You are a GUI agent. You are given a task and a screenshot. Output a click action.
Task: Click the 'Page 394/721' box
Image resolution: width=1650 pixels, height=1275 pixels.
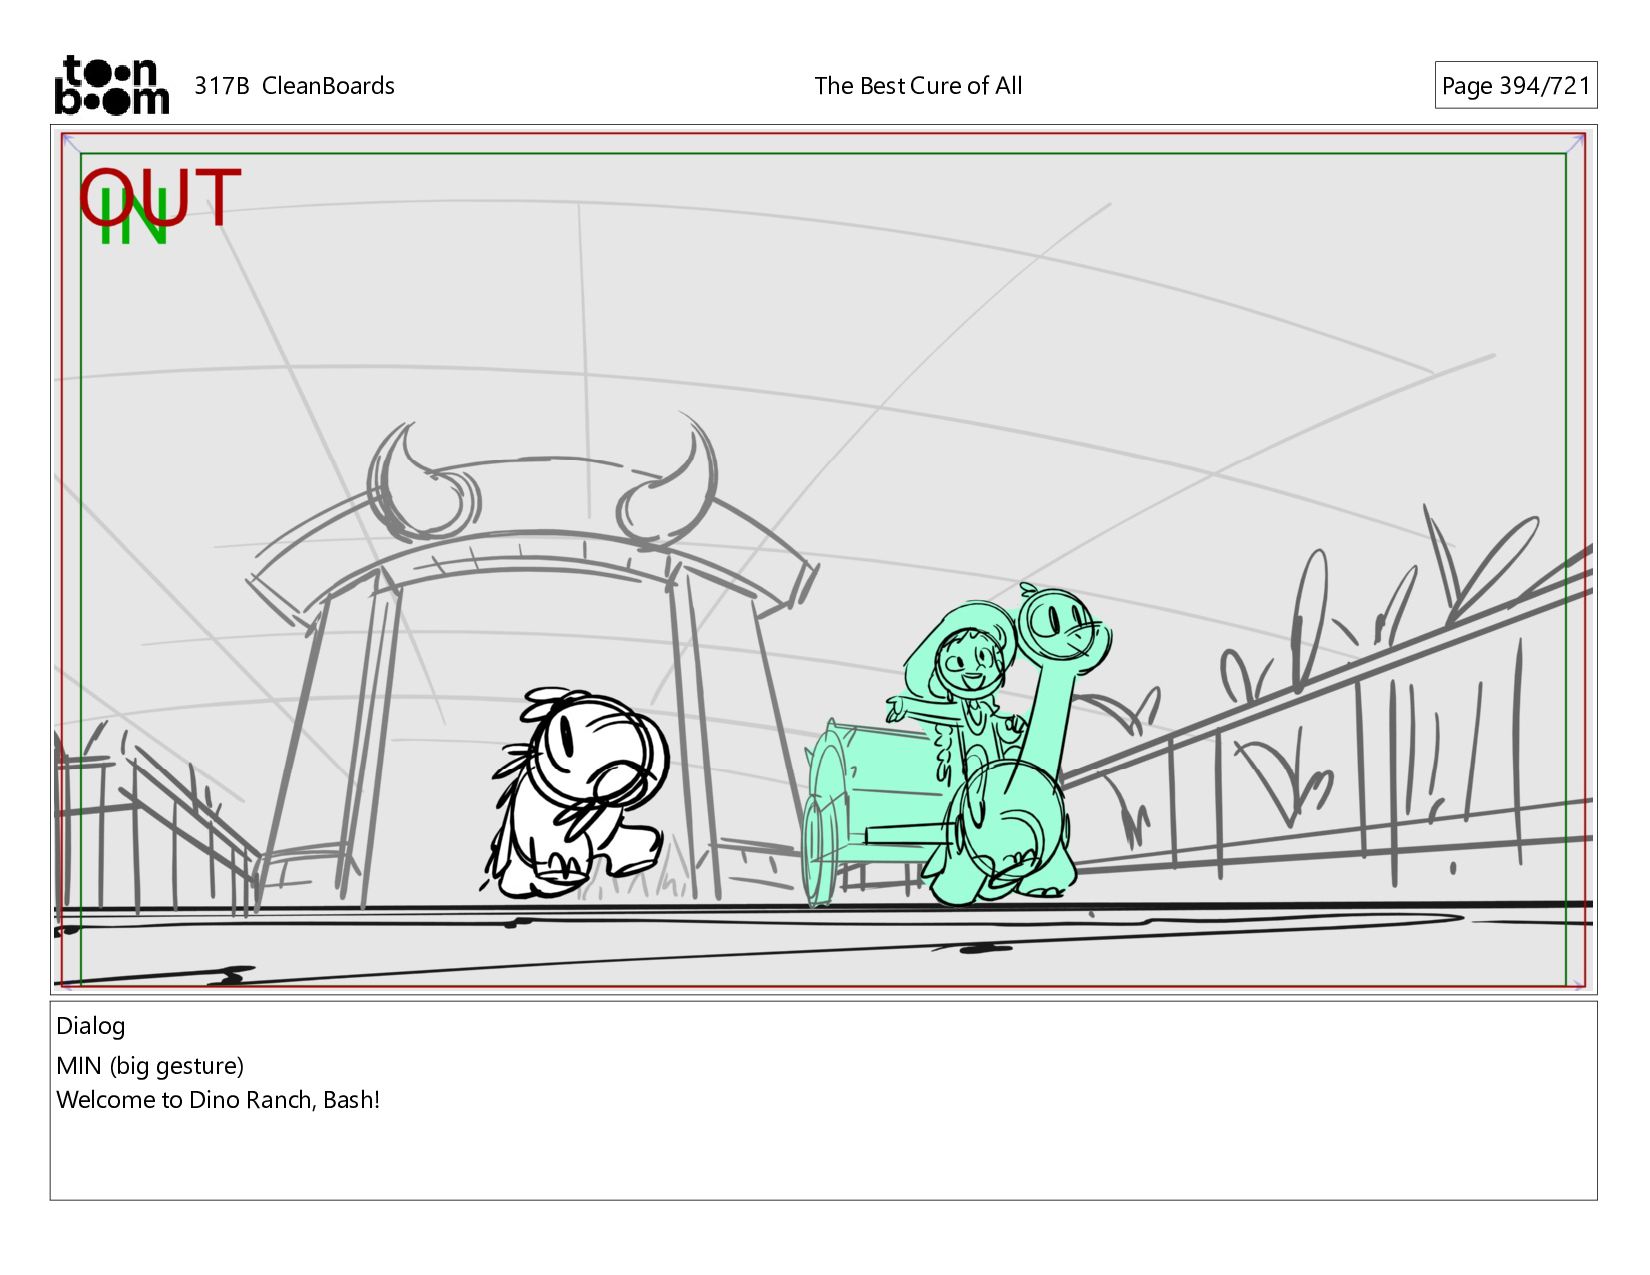(1515, 86)
